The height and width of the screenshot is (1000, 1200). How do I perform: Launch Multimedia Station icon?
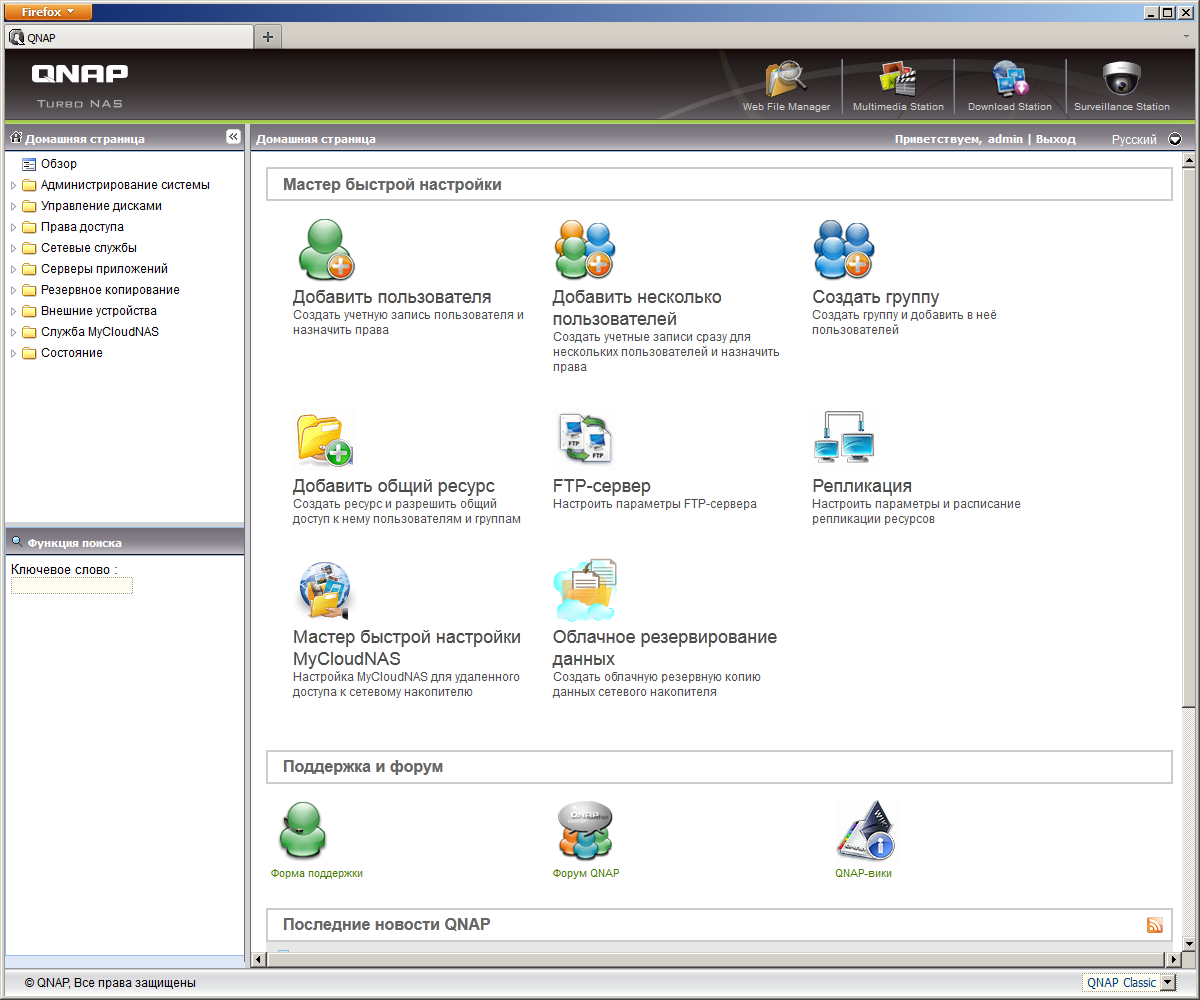898,79
